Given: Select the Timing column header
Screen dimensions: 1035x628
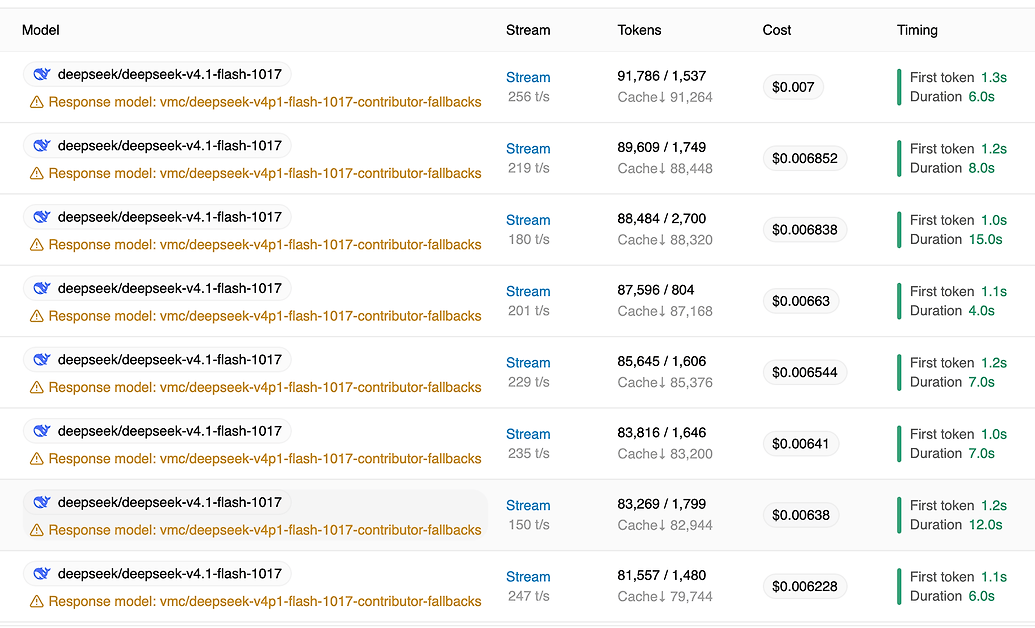Looking at the screenshot, I should click(x=917, y=30).
